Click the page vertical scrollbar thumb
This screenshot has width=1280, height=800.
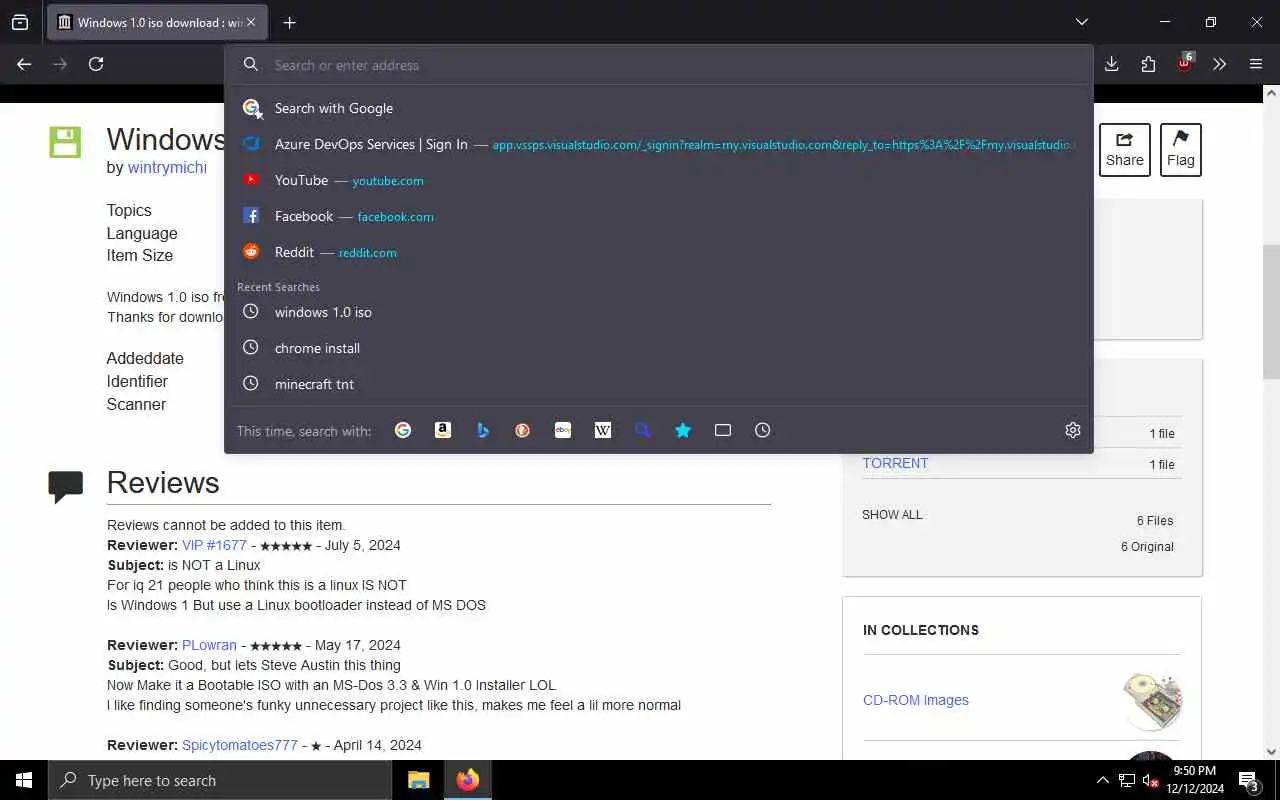(1271, 311)
